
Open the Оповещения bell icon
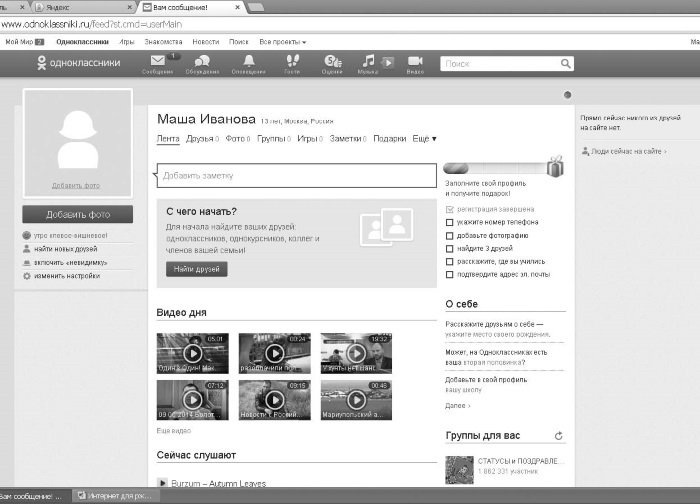pos(249,61)
